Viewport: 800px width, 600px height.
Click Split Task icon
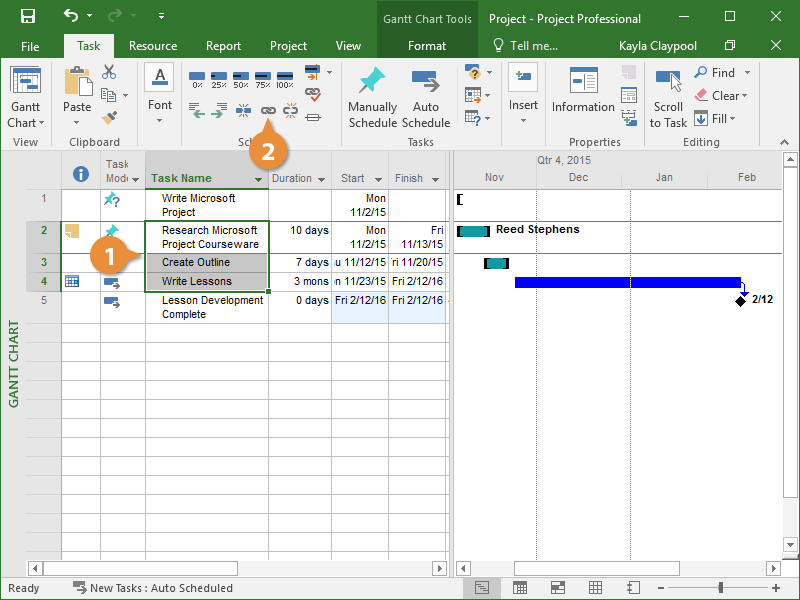tap(243, 112)
